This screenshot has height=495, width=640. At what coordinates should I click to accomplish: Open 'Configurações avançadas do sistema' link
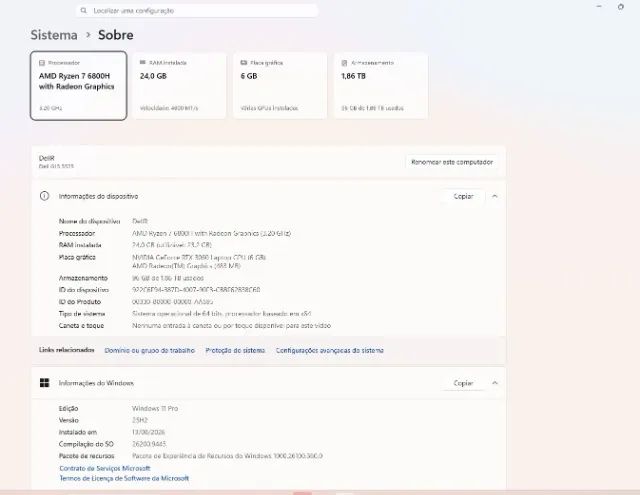[x=329, y=350]
